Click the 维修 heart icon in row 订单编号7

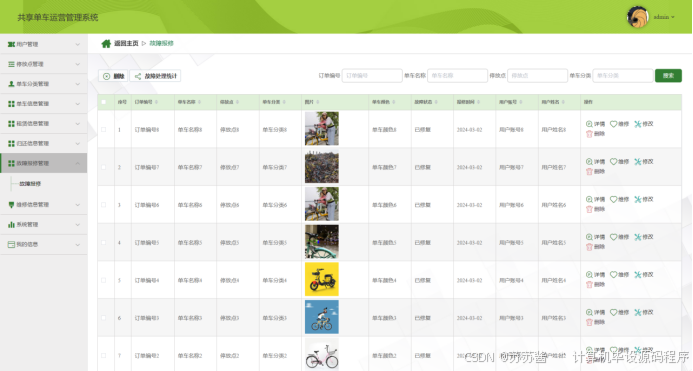[x=613, y=162]
